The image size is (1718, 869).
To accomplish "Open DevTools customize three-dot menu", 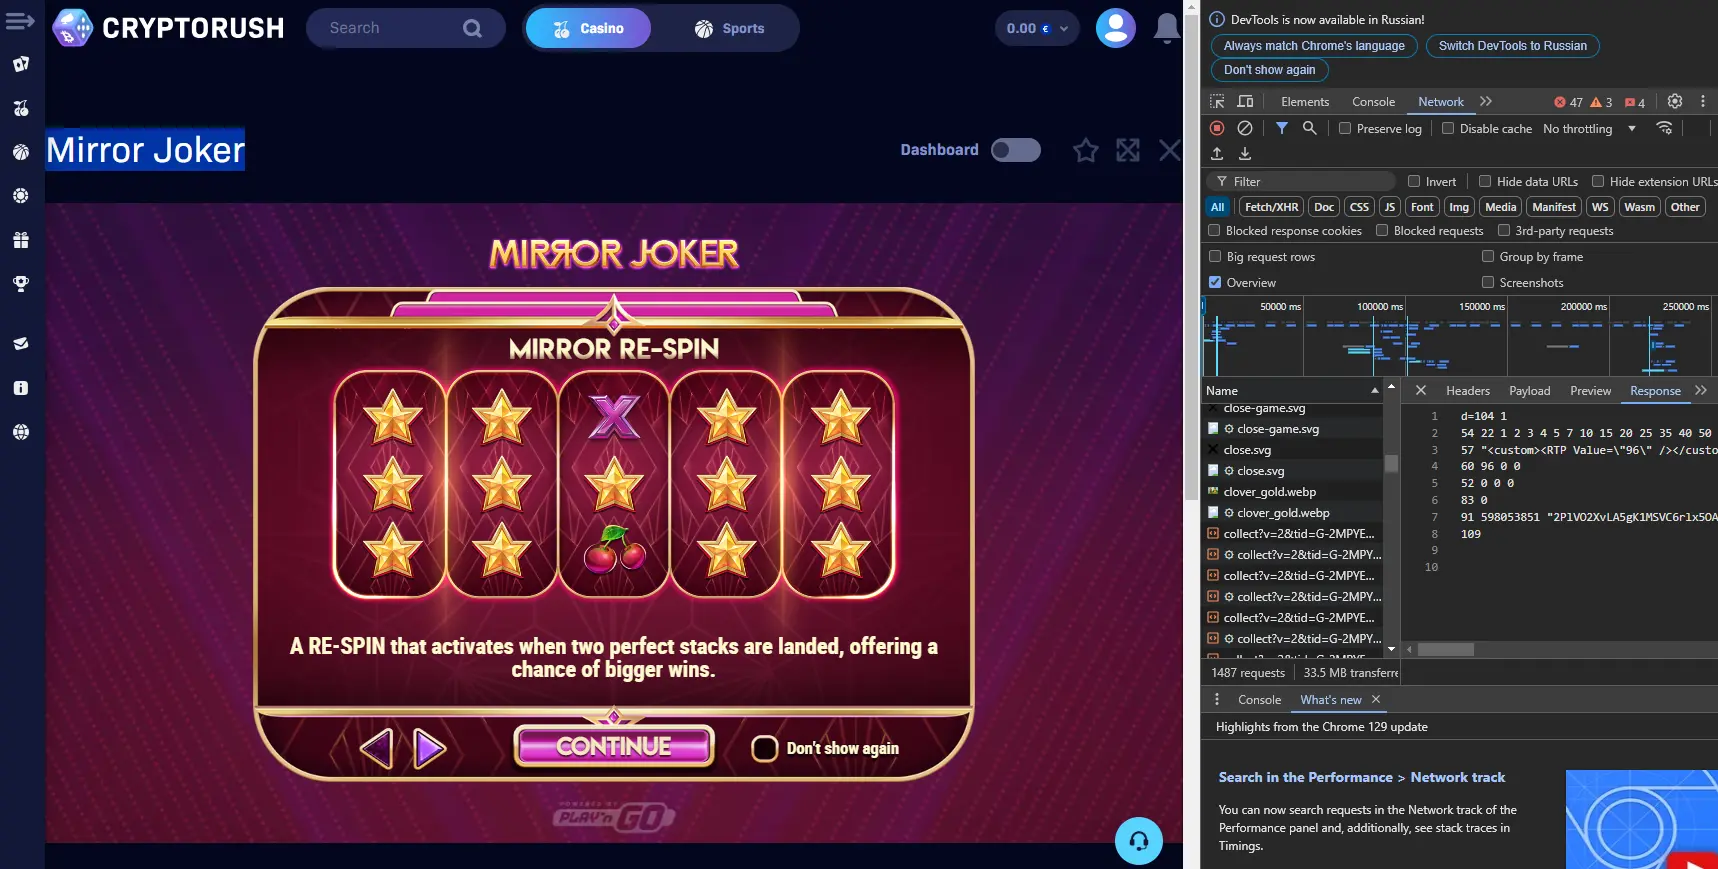I will [1703, 102].
